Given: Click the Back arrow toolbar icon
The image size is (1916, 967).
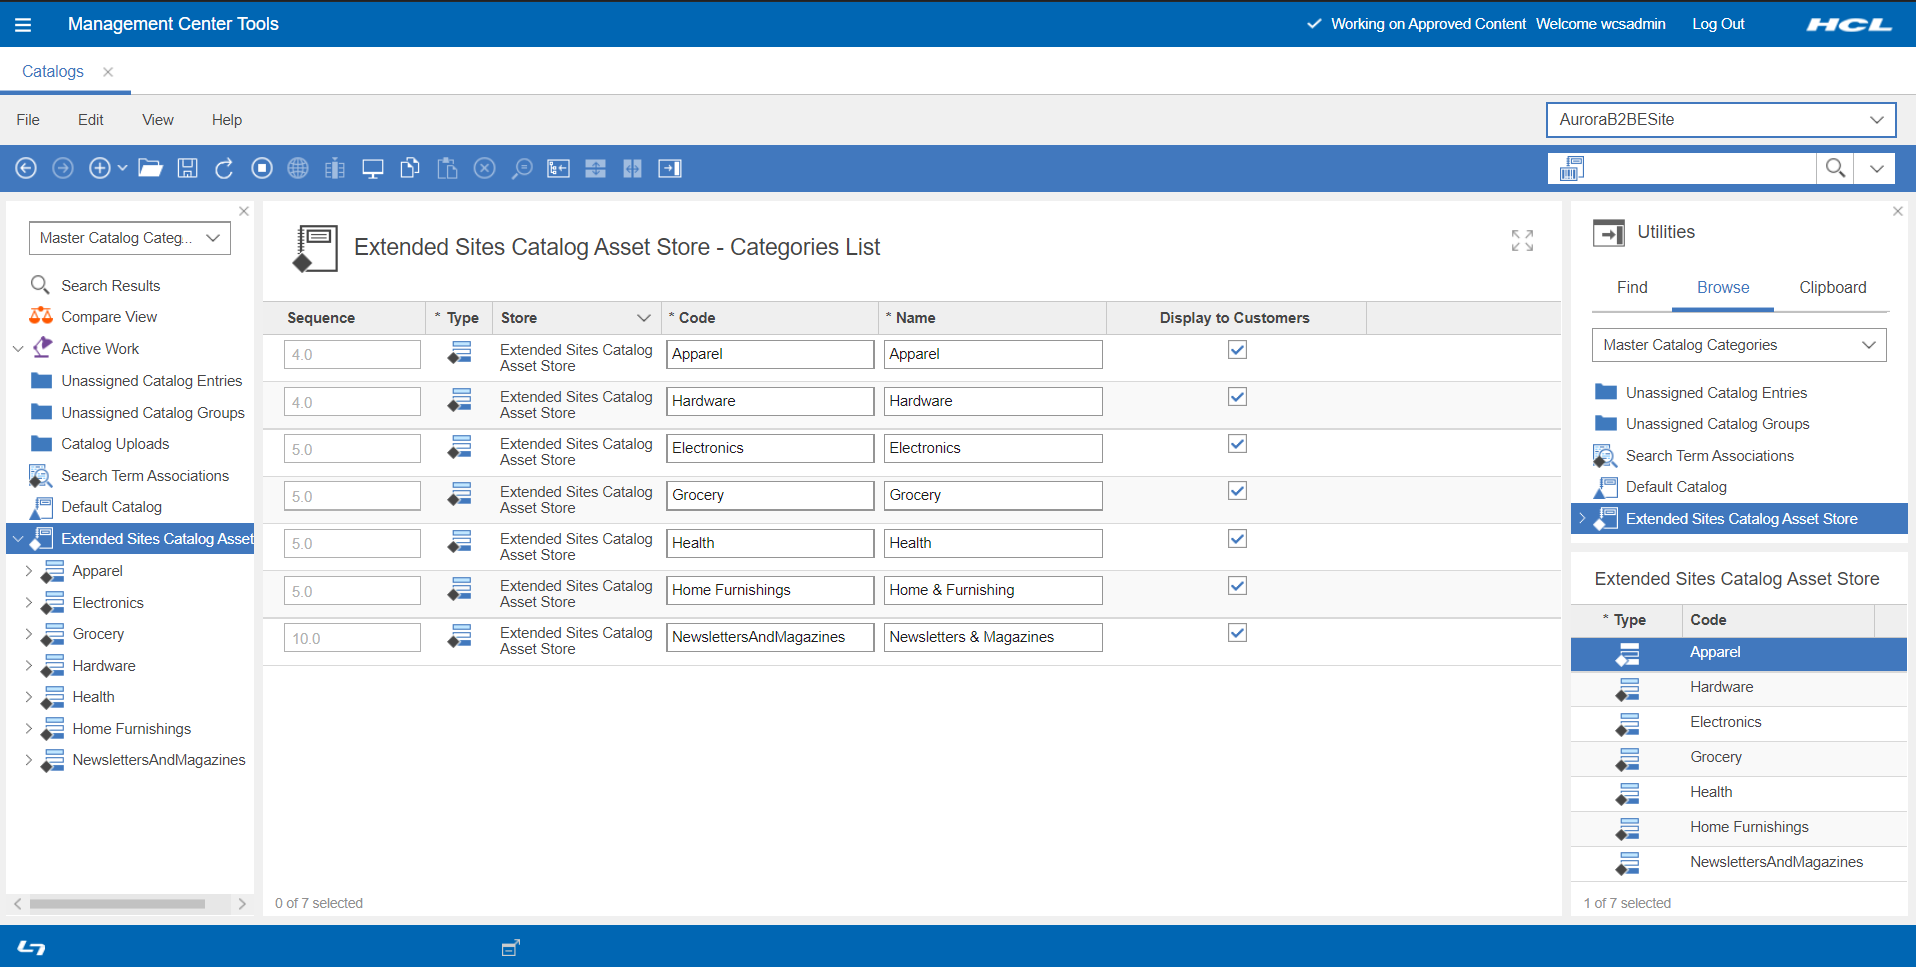Looking at the screenshot, I should 26,168.
